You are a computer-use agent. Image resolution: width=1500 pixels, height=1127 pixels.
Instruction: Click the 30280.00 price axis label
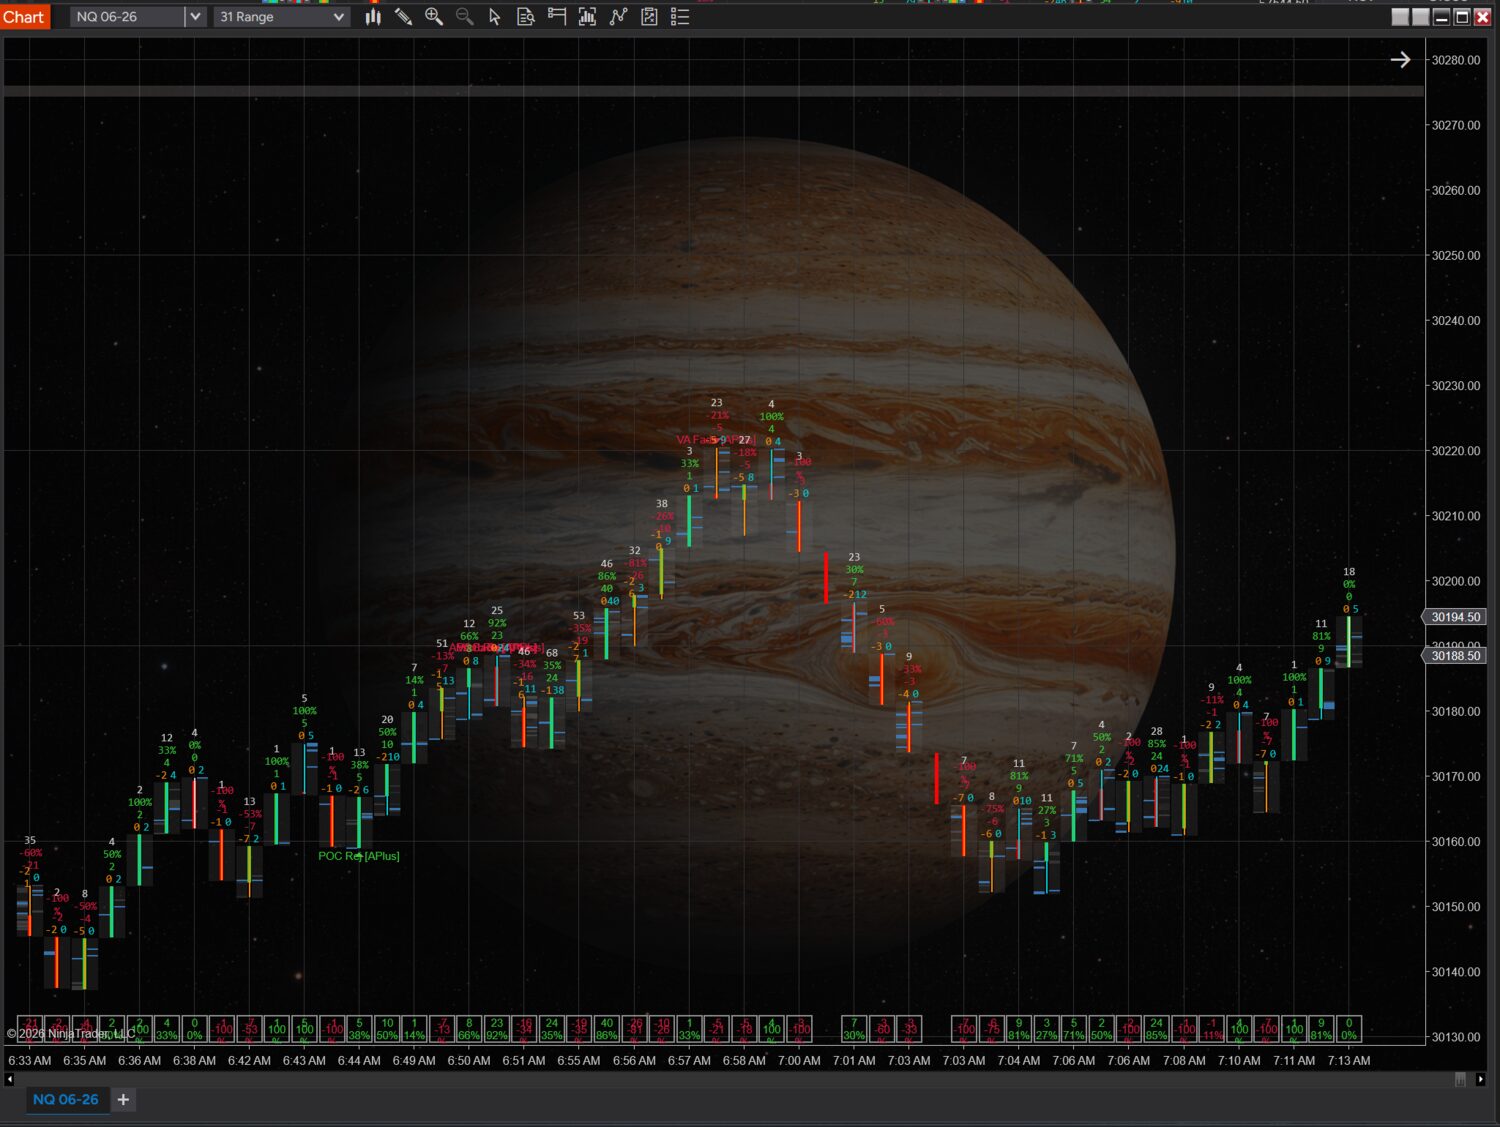pyautogui.click(x=1456, y=60)
